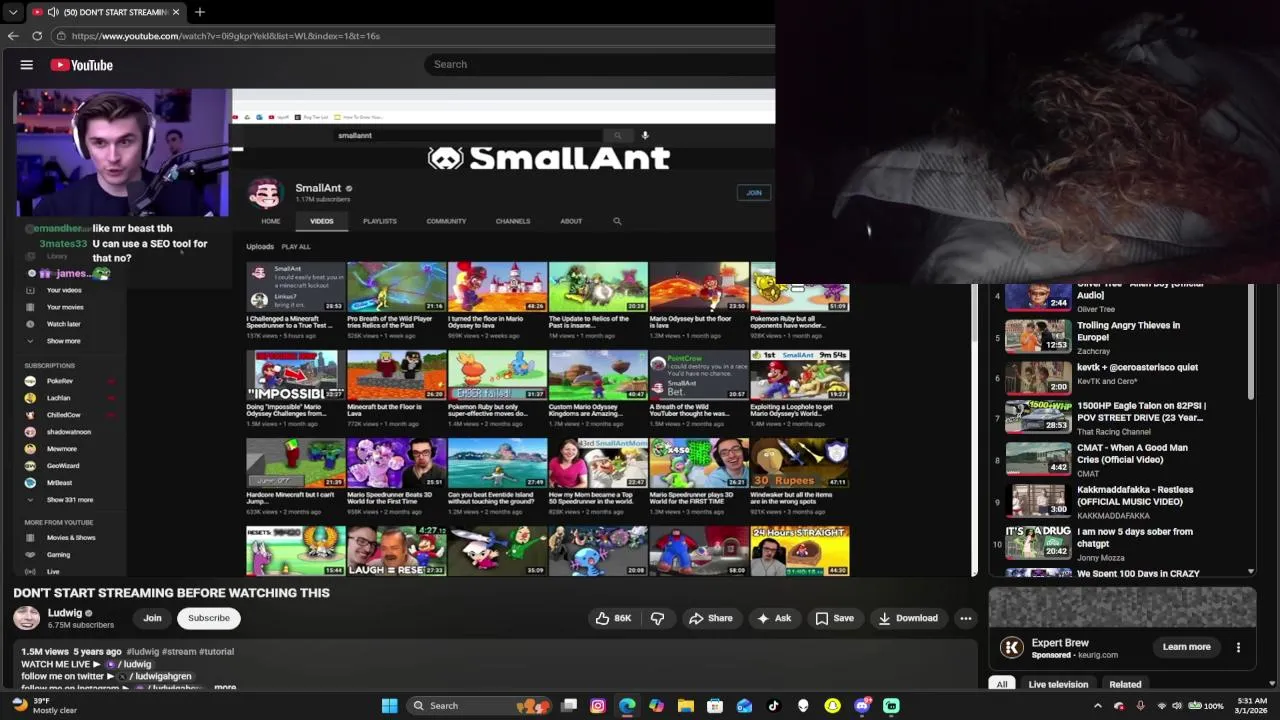Like the video with thumbs up 86K

[x=613, y=618]
